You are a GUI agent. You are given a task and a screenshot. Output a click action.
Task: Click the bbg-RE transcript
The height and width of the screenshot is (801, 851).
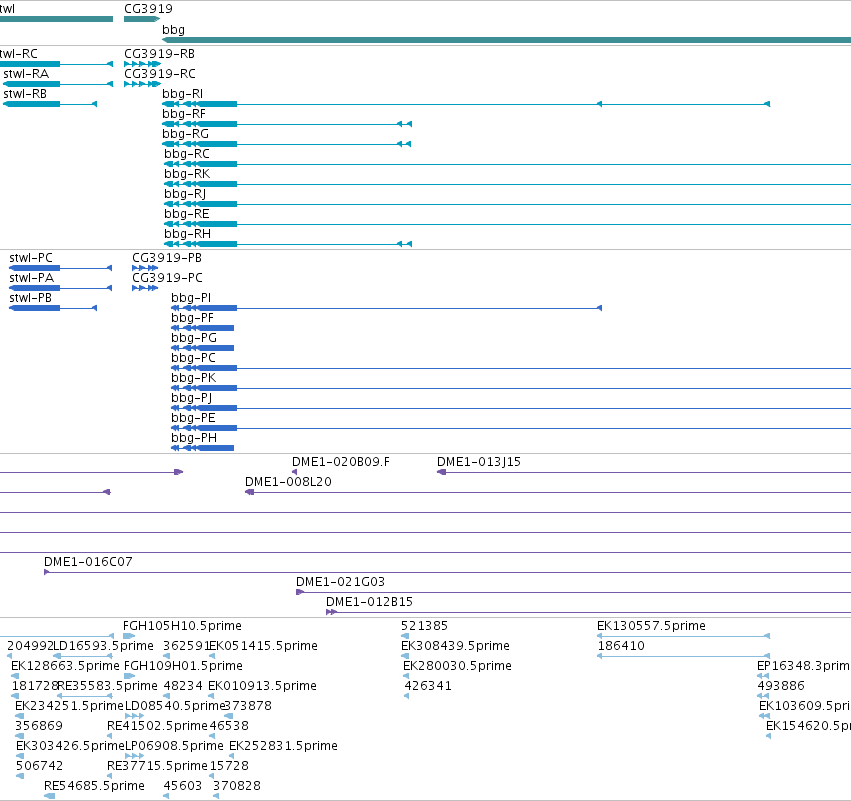pyautogui.click(x=507, y=224)
